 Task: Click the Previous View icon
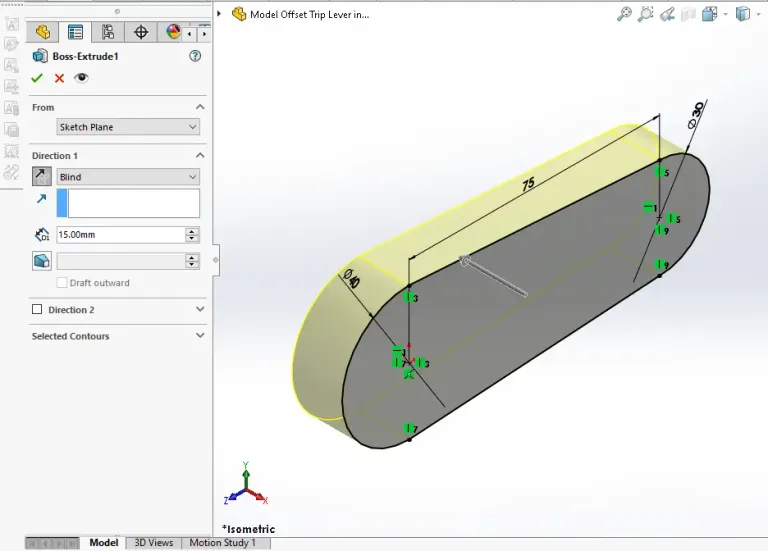668,14
